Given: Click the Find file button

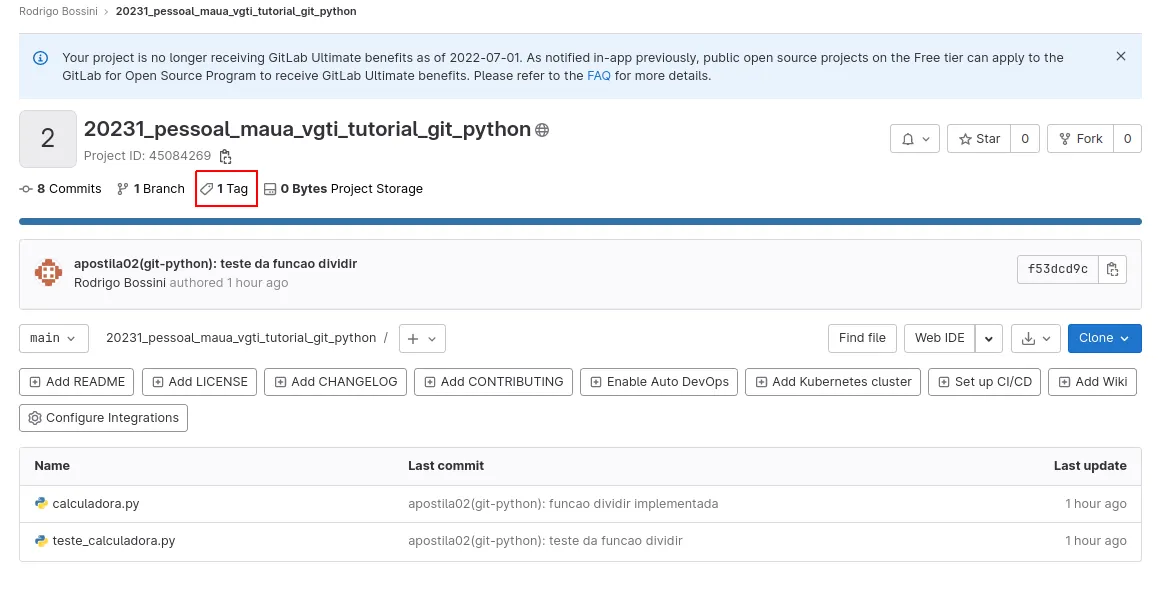Looking at the screenshot, I should 862,338.
